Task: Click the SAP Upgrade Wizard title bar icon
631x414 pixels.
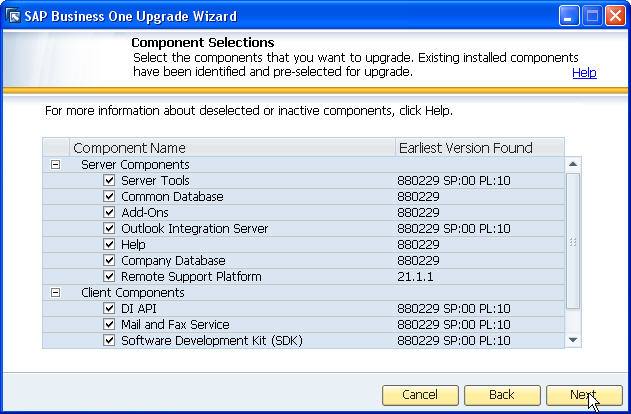Action: pos(13,16)
